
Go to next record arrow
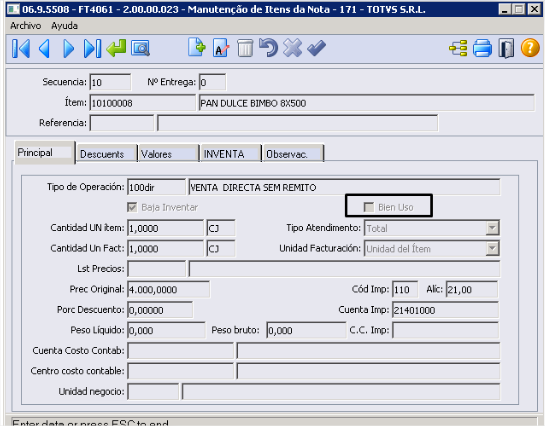click(x=68, y=48)
